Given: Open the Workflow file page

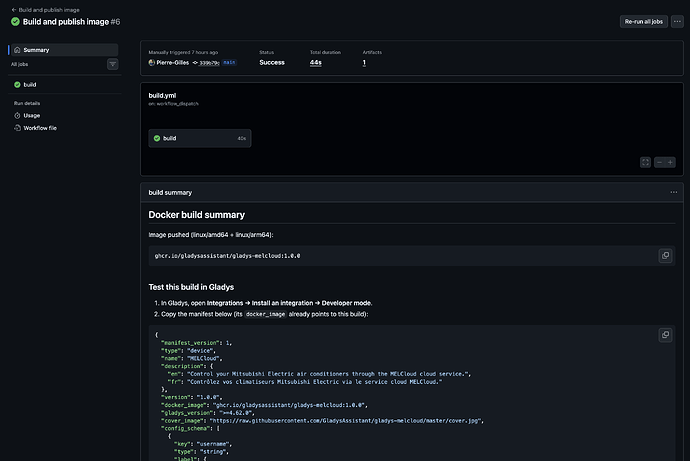Looking at the screenshot, I should coord(64,128).
